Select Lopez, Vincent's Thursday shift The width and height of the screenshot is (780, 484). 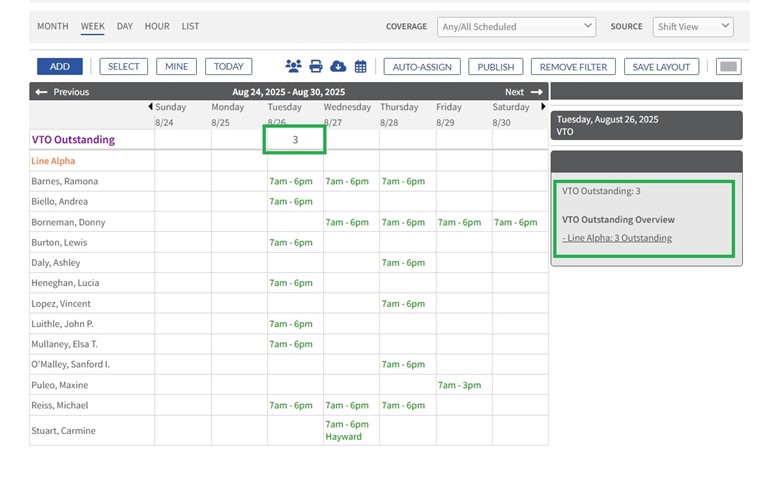403,303
